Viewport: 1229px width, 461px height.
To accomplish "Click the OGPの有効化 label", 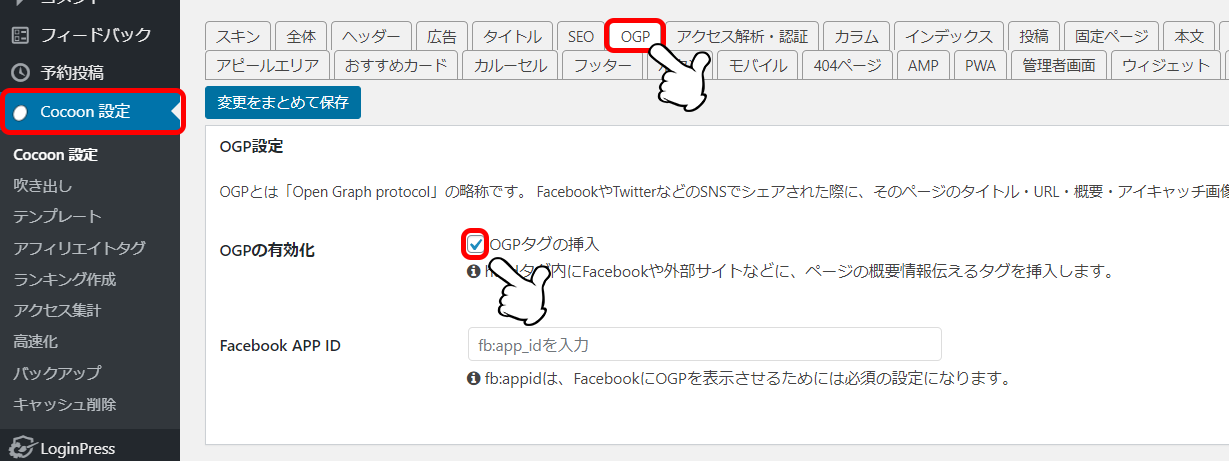I will [267, 250].
